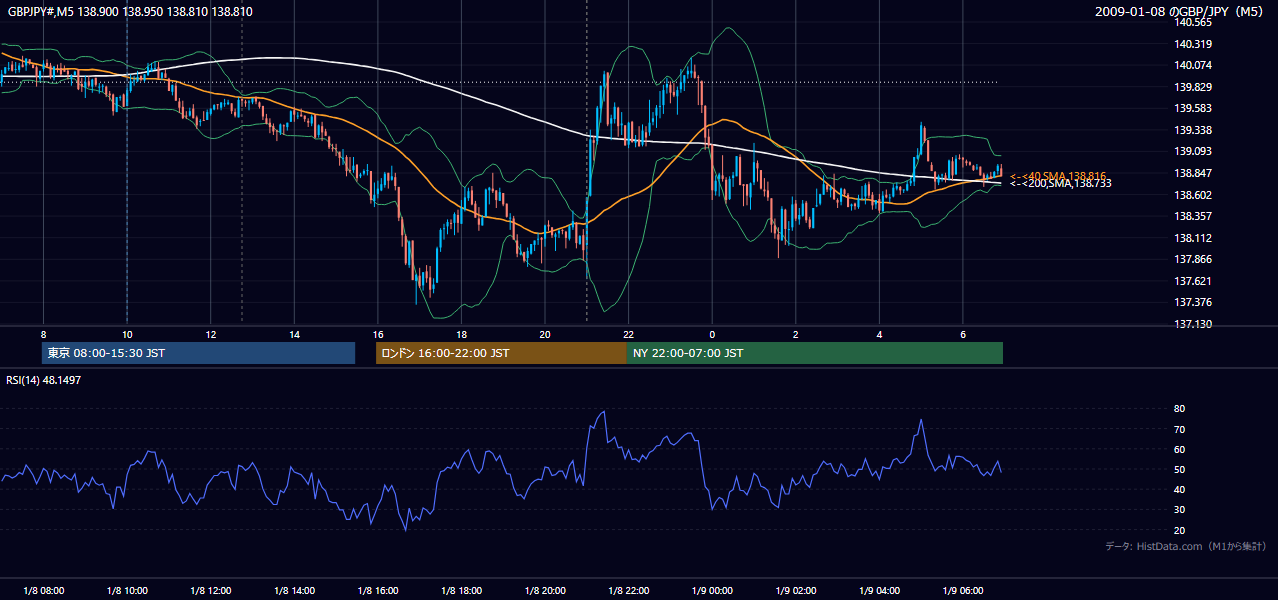Viewport: 1278px width, 600px height.
Task: Click hour label 0 under the price chart
Action: [x=712, y=334]
